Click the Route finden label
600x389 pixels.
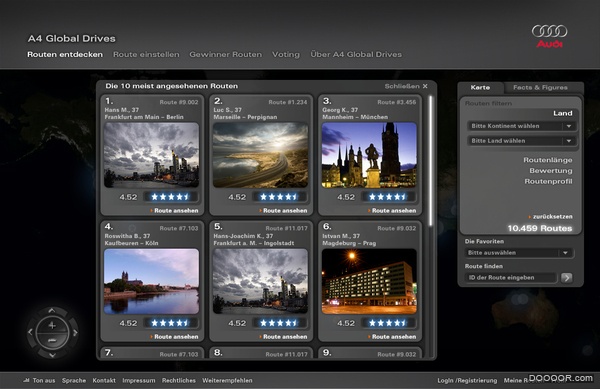[484, 266]
